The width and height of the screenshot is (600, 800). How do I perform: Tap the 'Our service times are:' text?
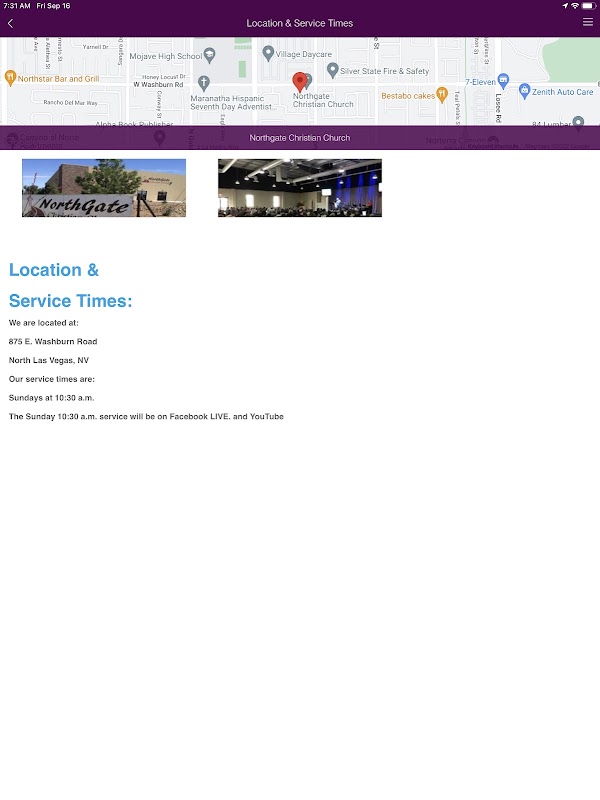[52, 379]
